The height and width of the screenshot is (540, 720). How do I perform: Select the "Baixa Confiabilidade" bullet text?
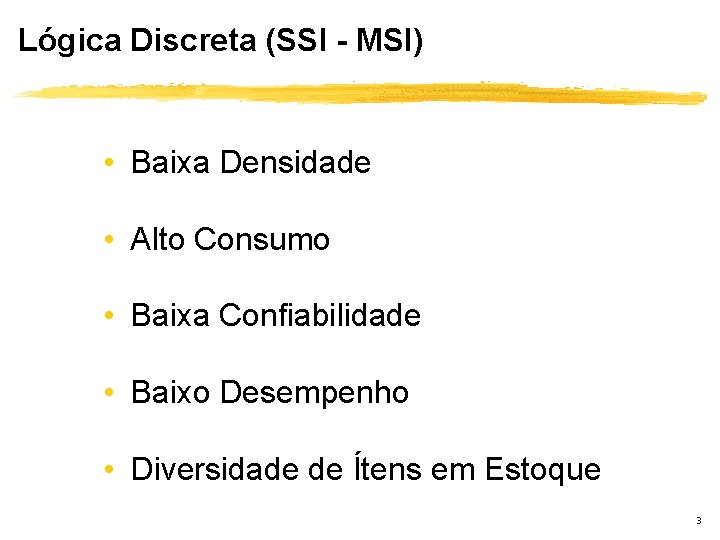tap(275, 316)
